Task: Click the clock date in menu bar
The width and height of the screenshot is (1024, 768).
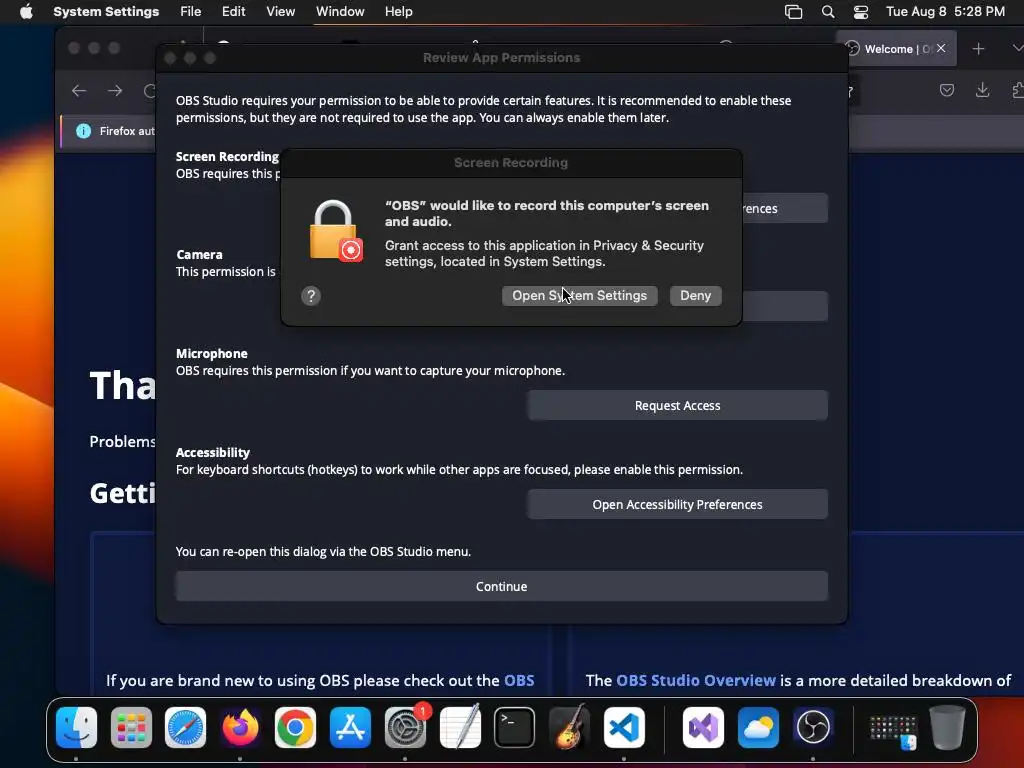Action: (x=945, y=12)
